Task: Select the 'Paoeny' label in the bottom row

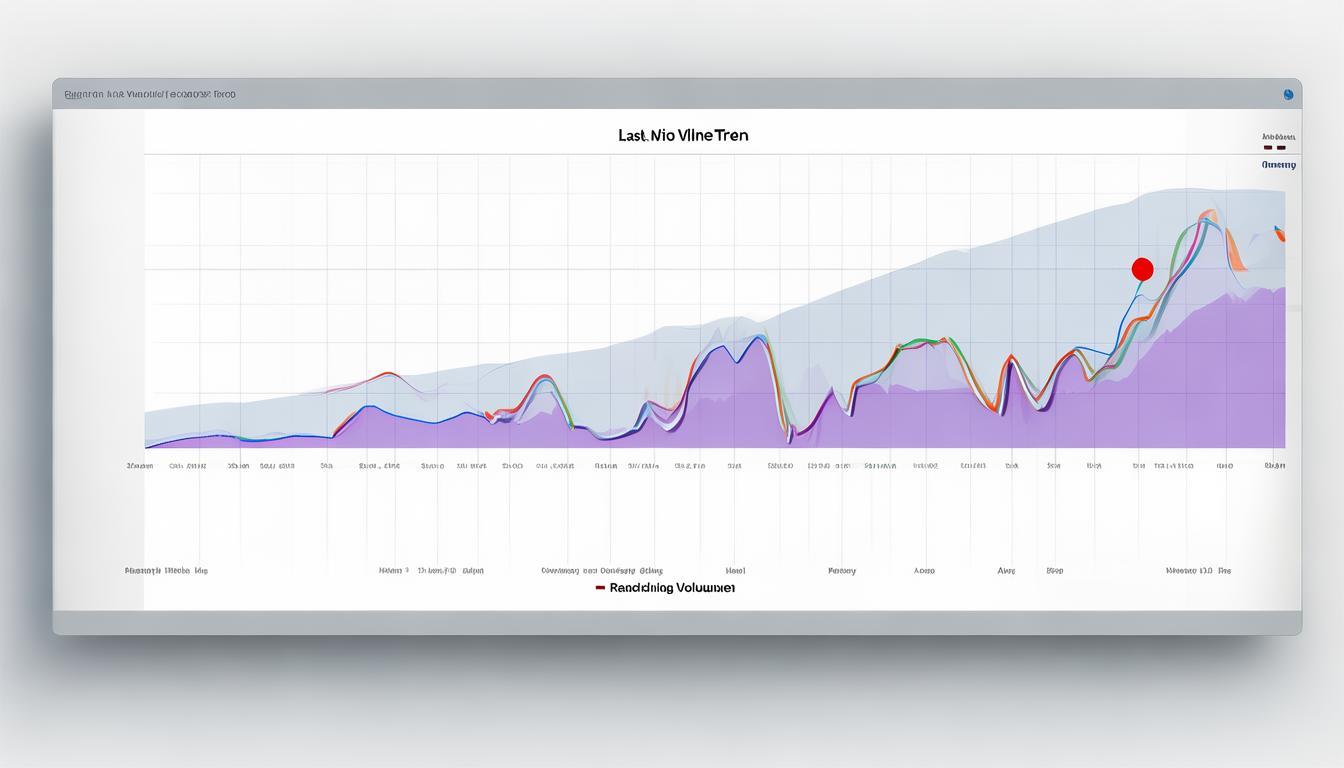Action: [841, 571]
